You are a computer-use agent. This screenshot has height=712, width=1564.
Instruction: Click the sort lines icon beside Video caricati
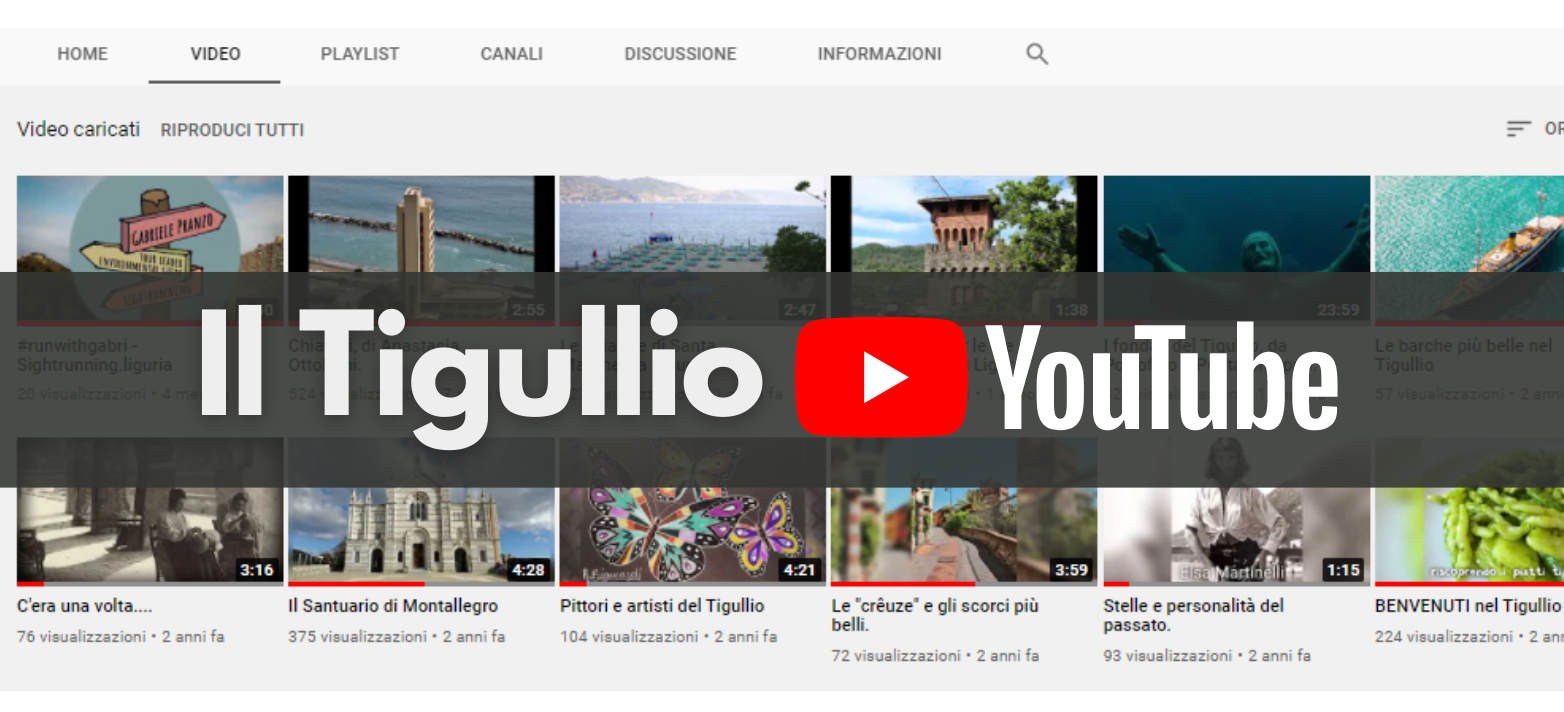point(1518,129)
